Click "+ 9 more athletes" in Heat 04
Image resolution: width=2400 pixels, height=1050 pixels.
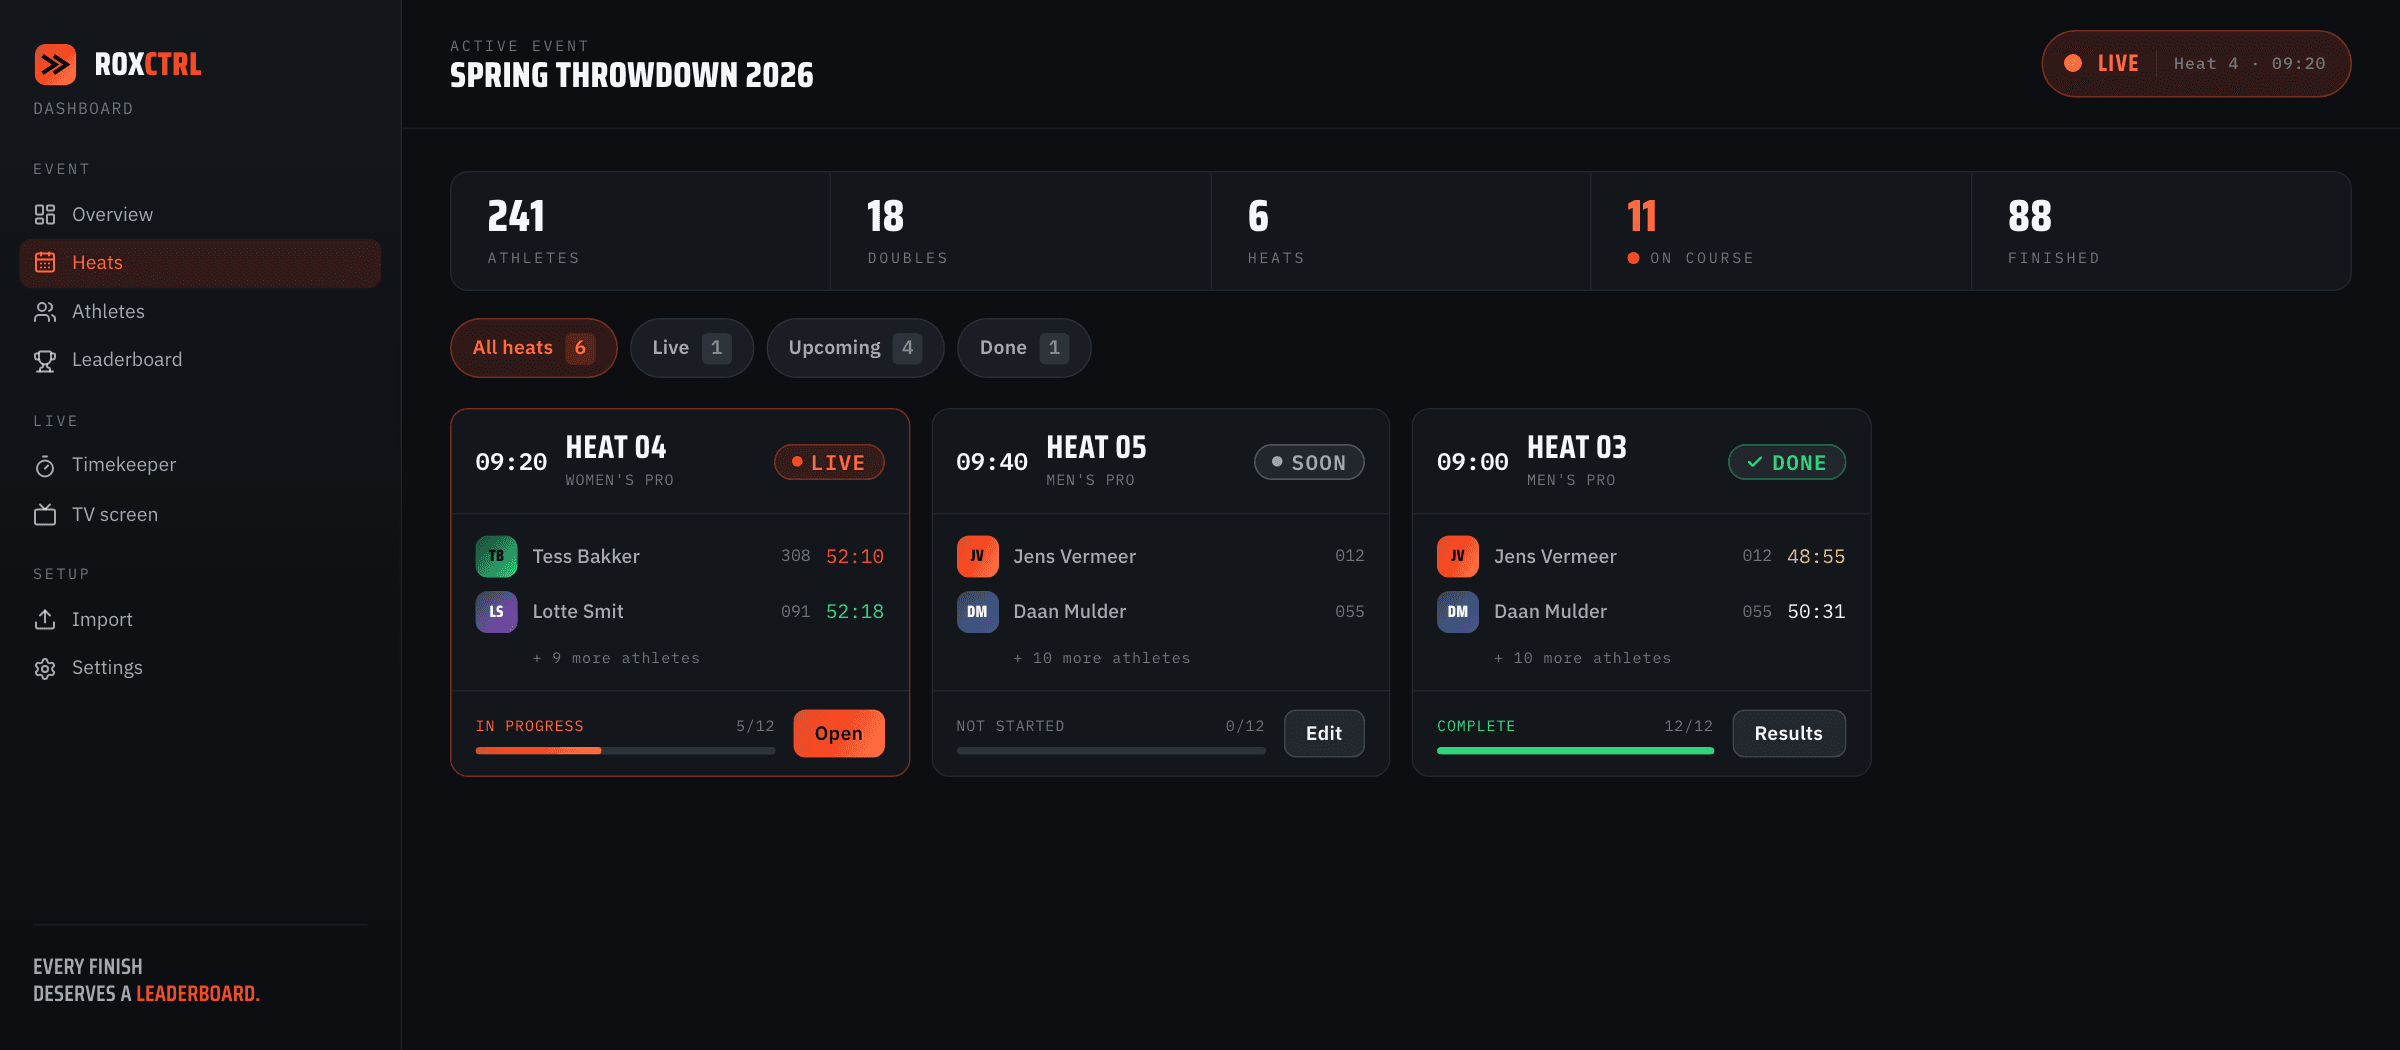coord(616,658)
